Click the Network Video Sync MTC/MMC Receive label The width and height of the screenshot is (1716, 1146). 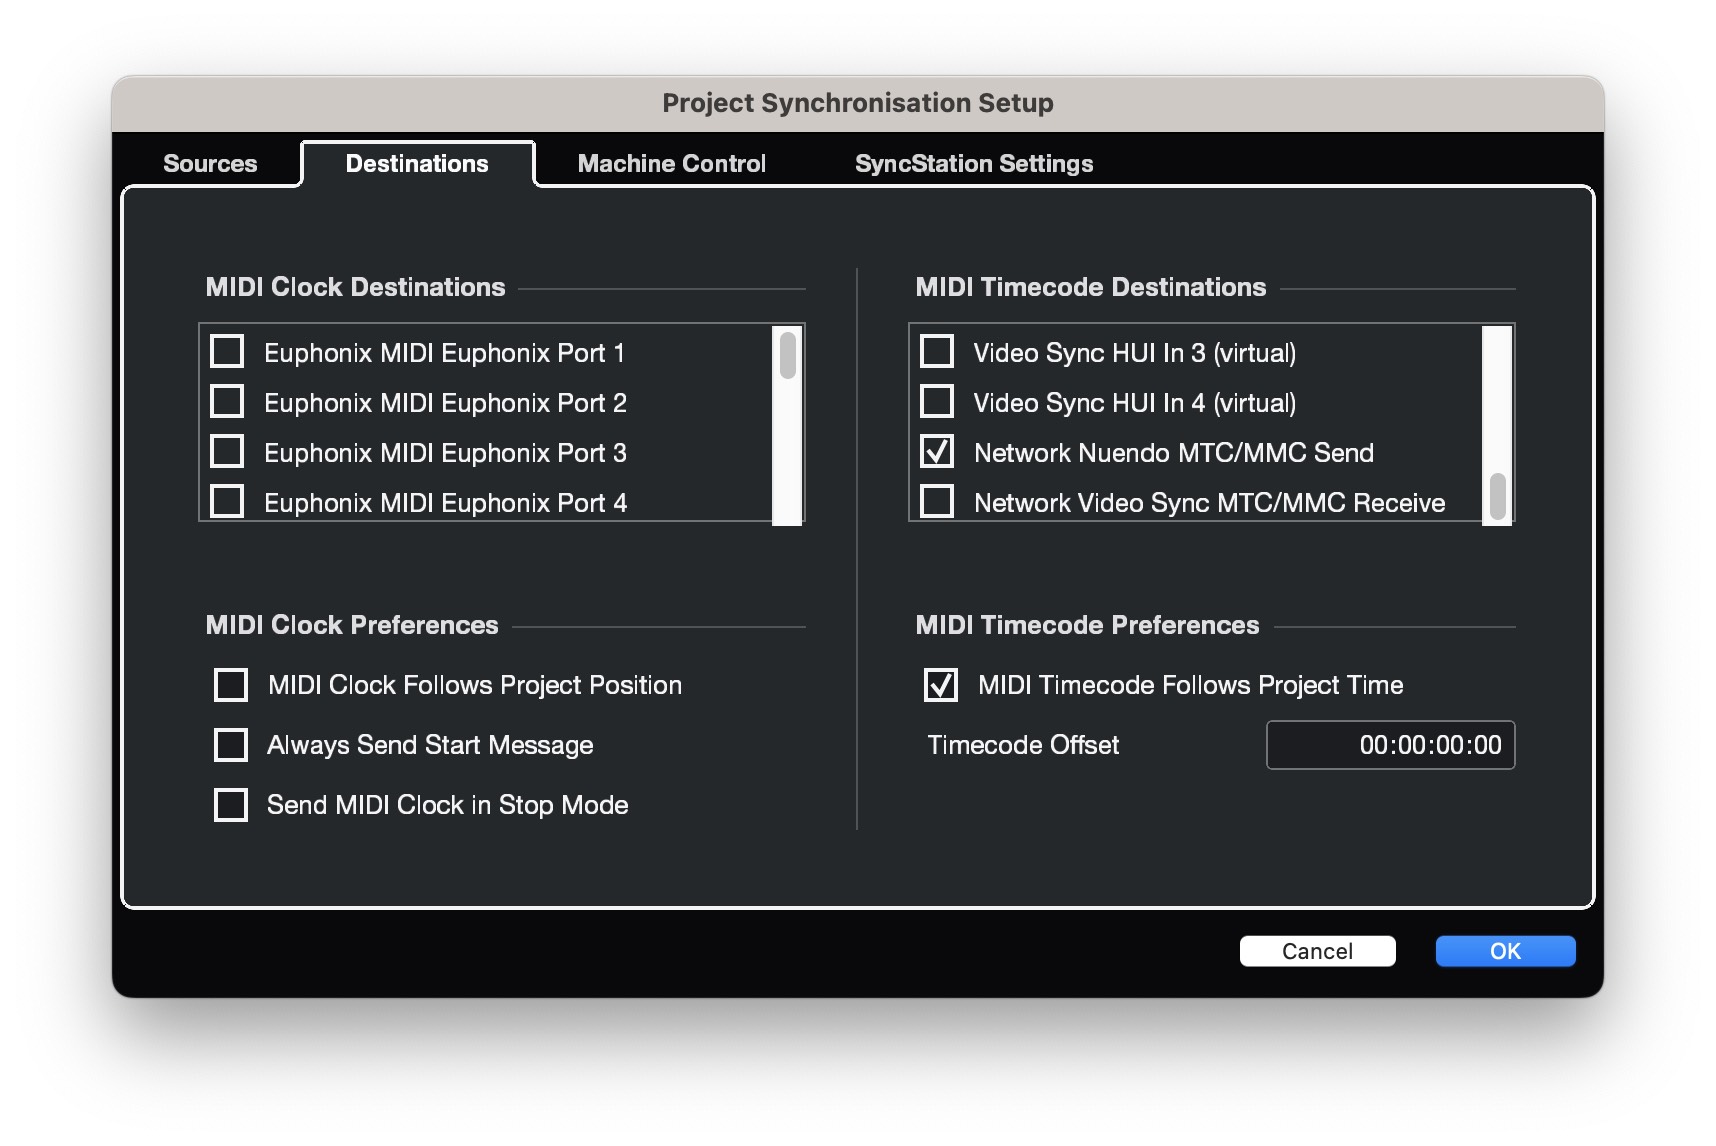[1210, 503]
